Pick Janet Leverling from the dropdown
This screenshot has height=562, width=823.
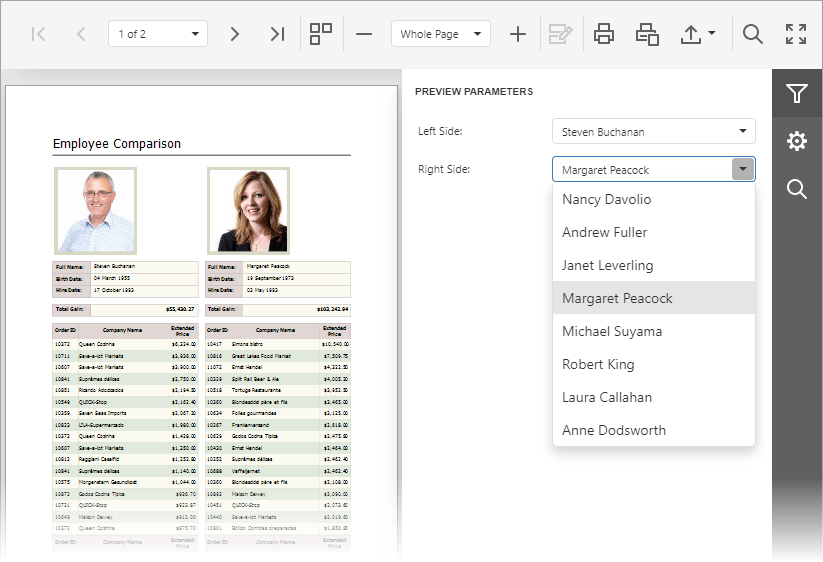[653, 266]
